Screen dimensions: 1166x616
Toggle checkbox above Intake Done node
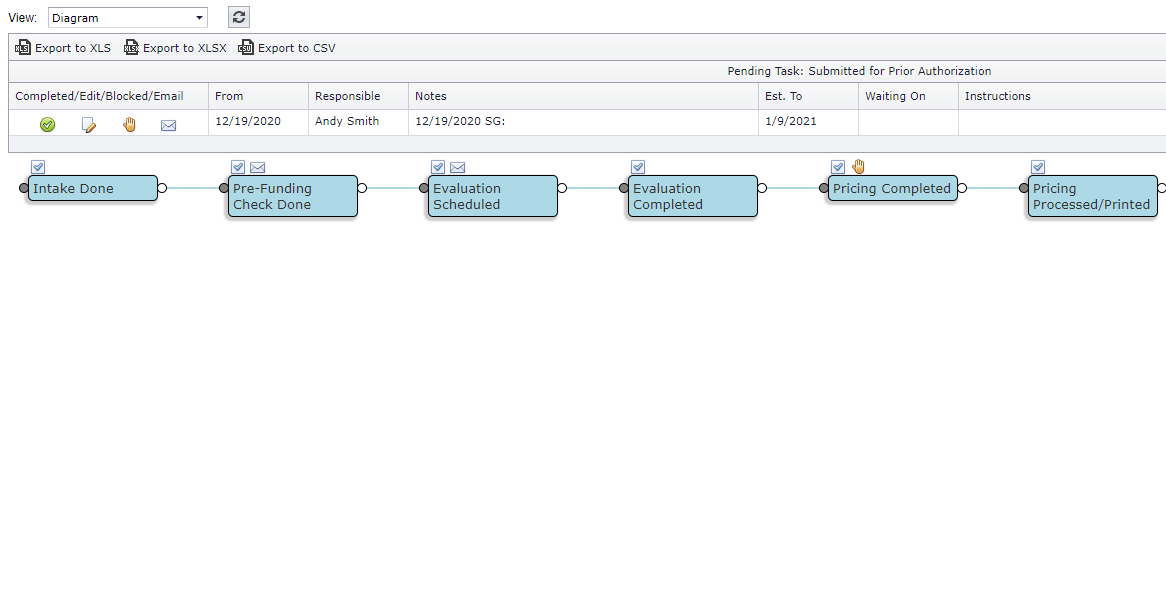(38, 167)
